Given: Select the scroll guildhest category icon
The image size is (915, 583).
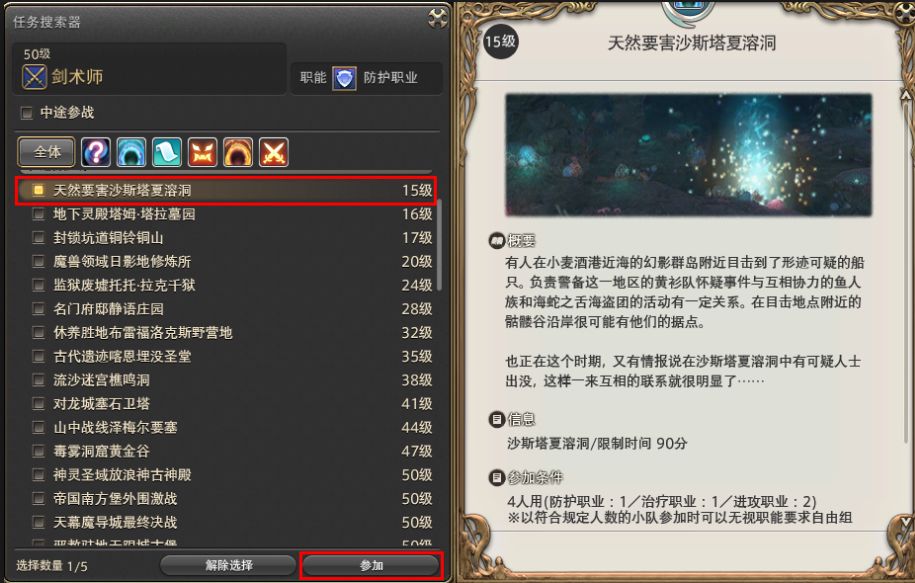Looking at the screenshot, I should coord(167,152).
